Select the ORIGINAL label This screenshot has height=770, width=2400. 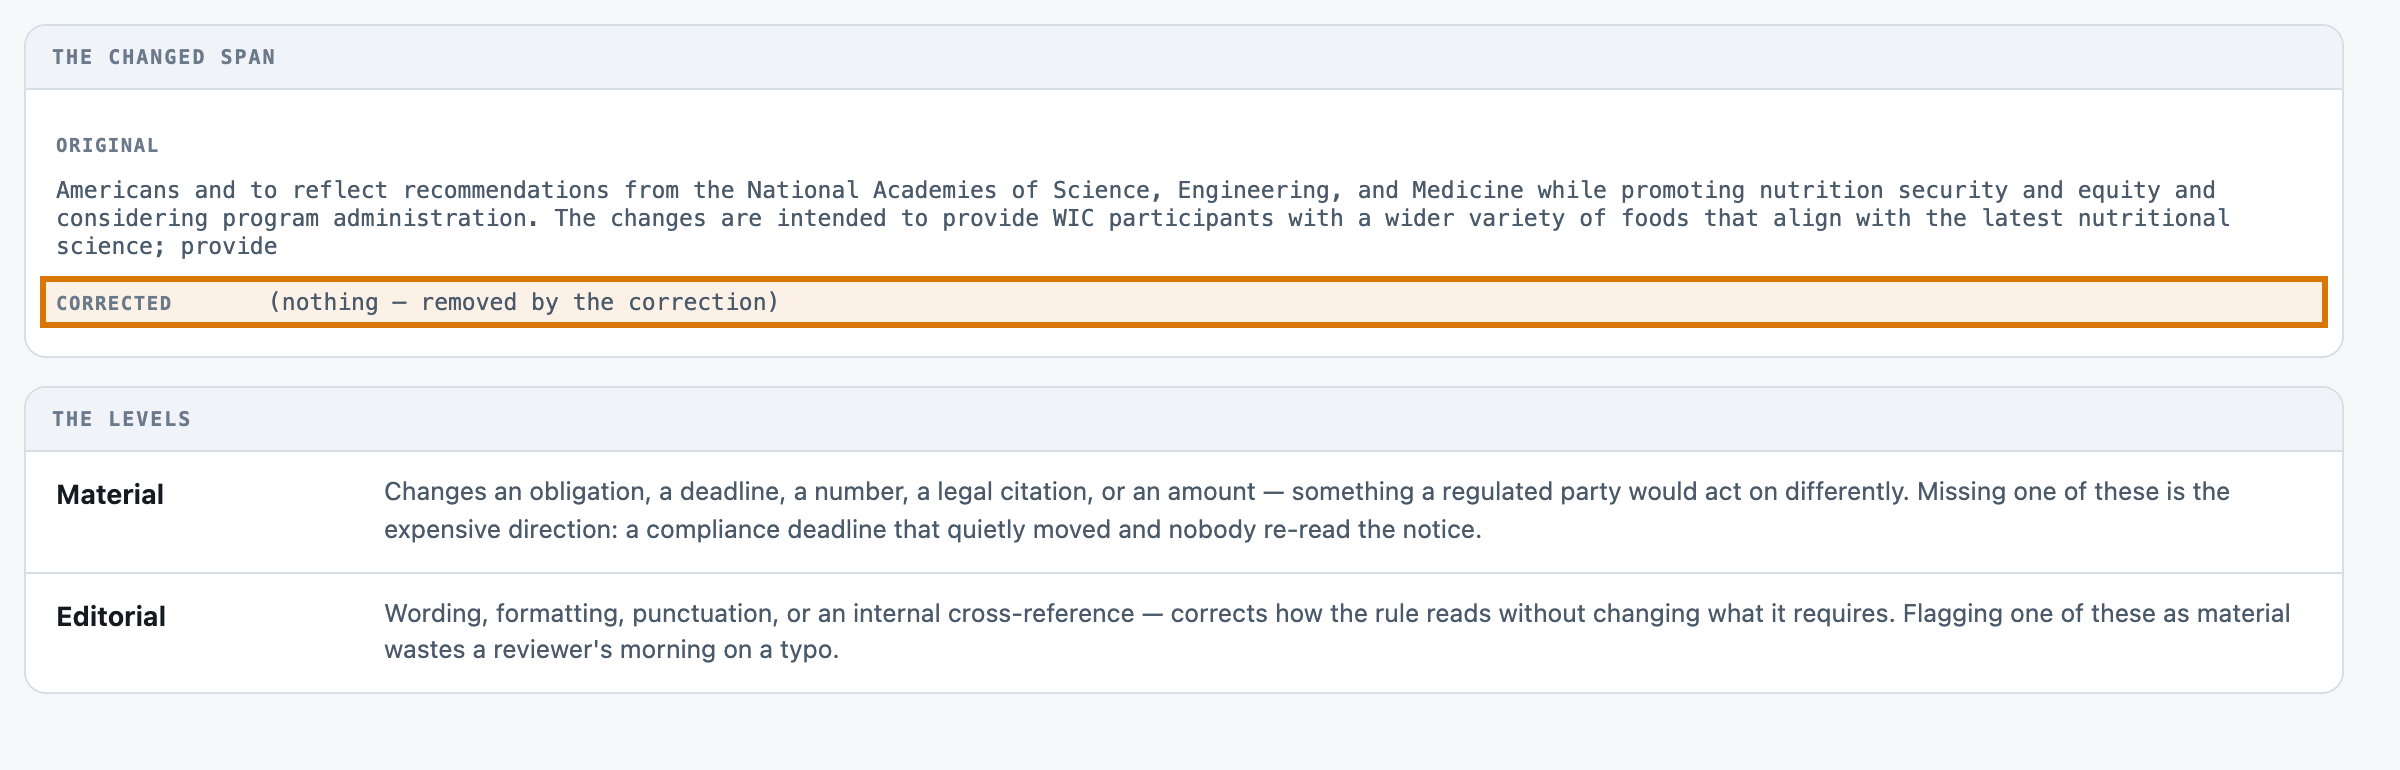(x=107, y=145)
